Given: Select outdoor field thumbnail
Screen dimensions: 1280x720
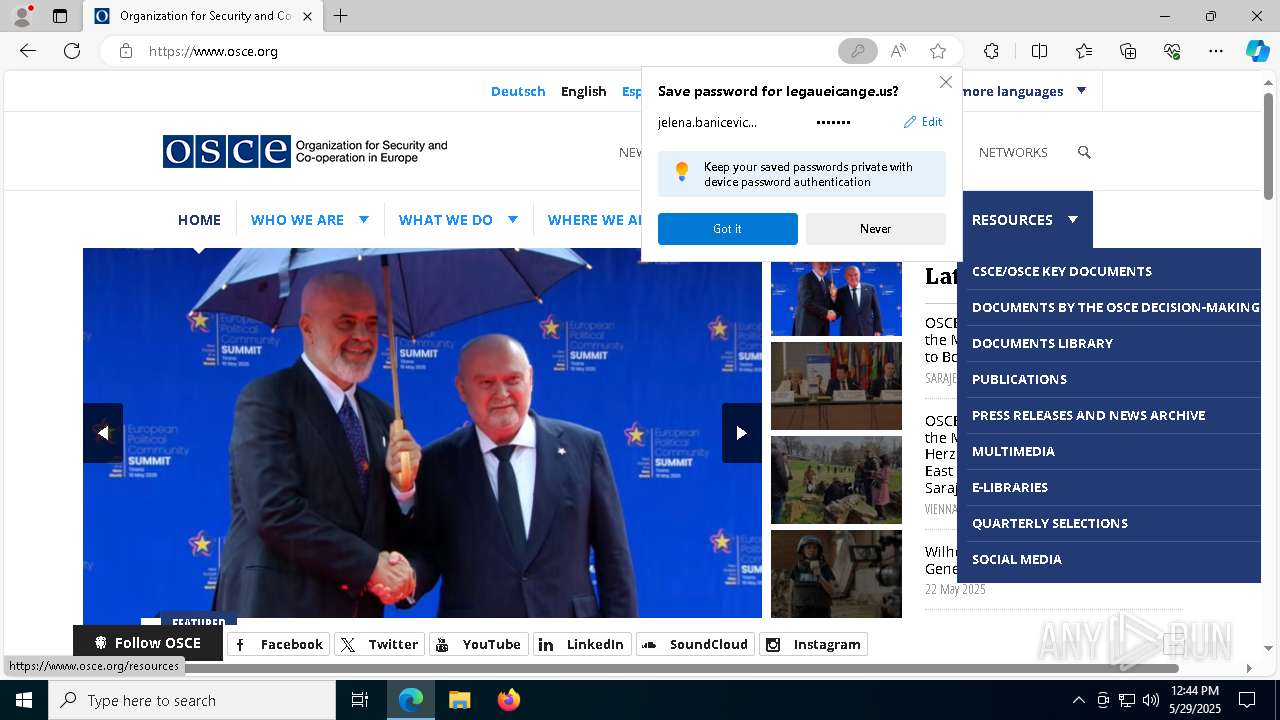Looking at the screenshot, I should [x=836, y=480].
